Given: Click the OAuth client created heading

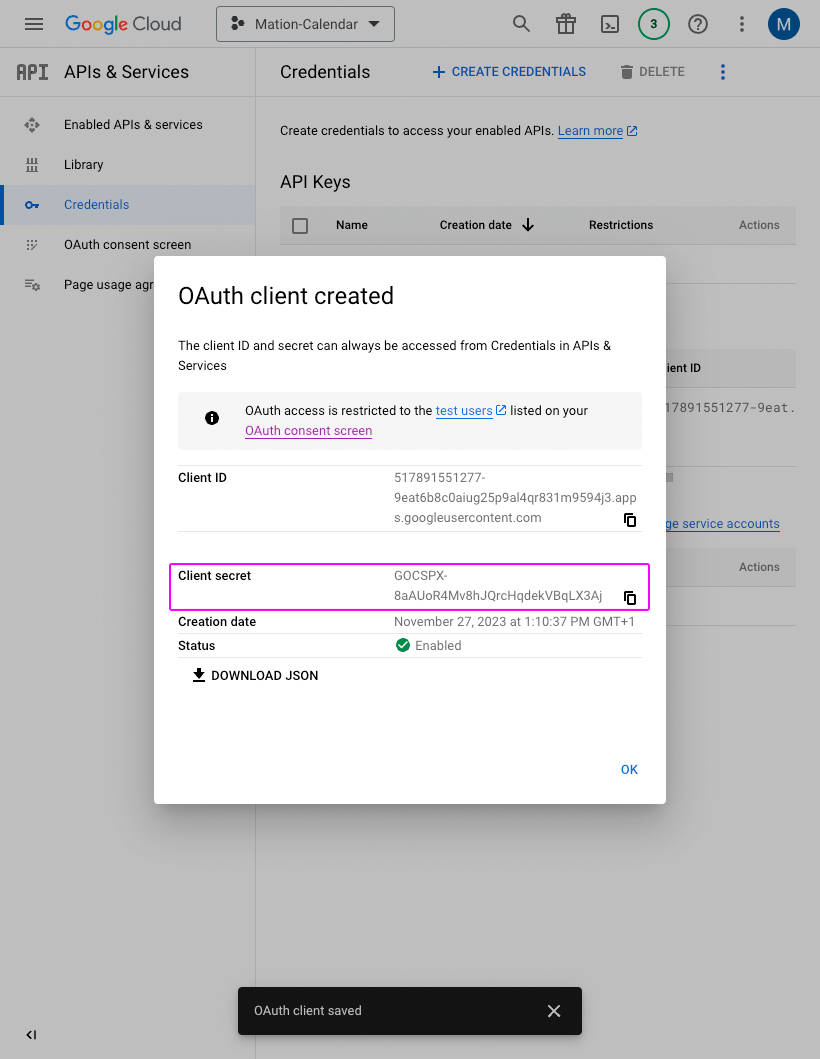Looking at the screenshot, I should click(x=286, y=296).
